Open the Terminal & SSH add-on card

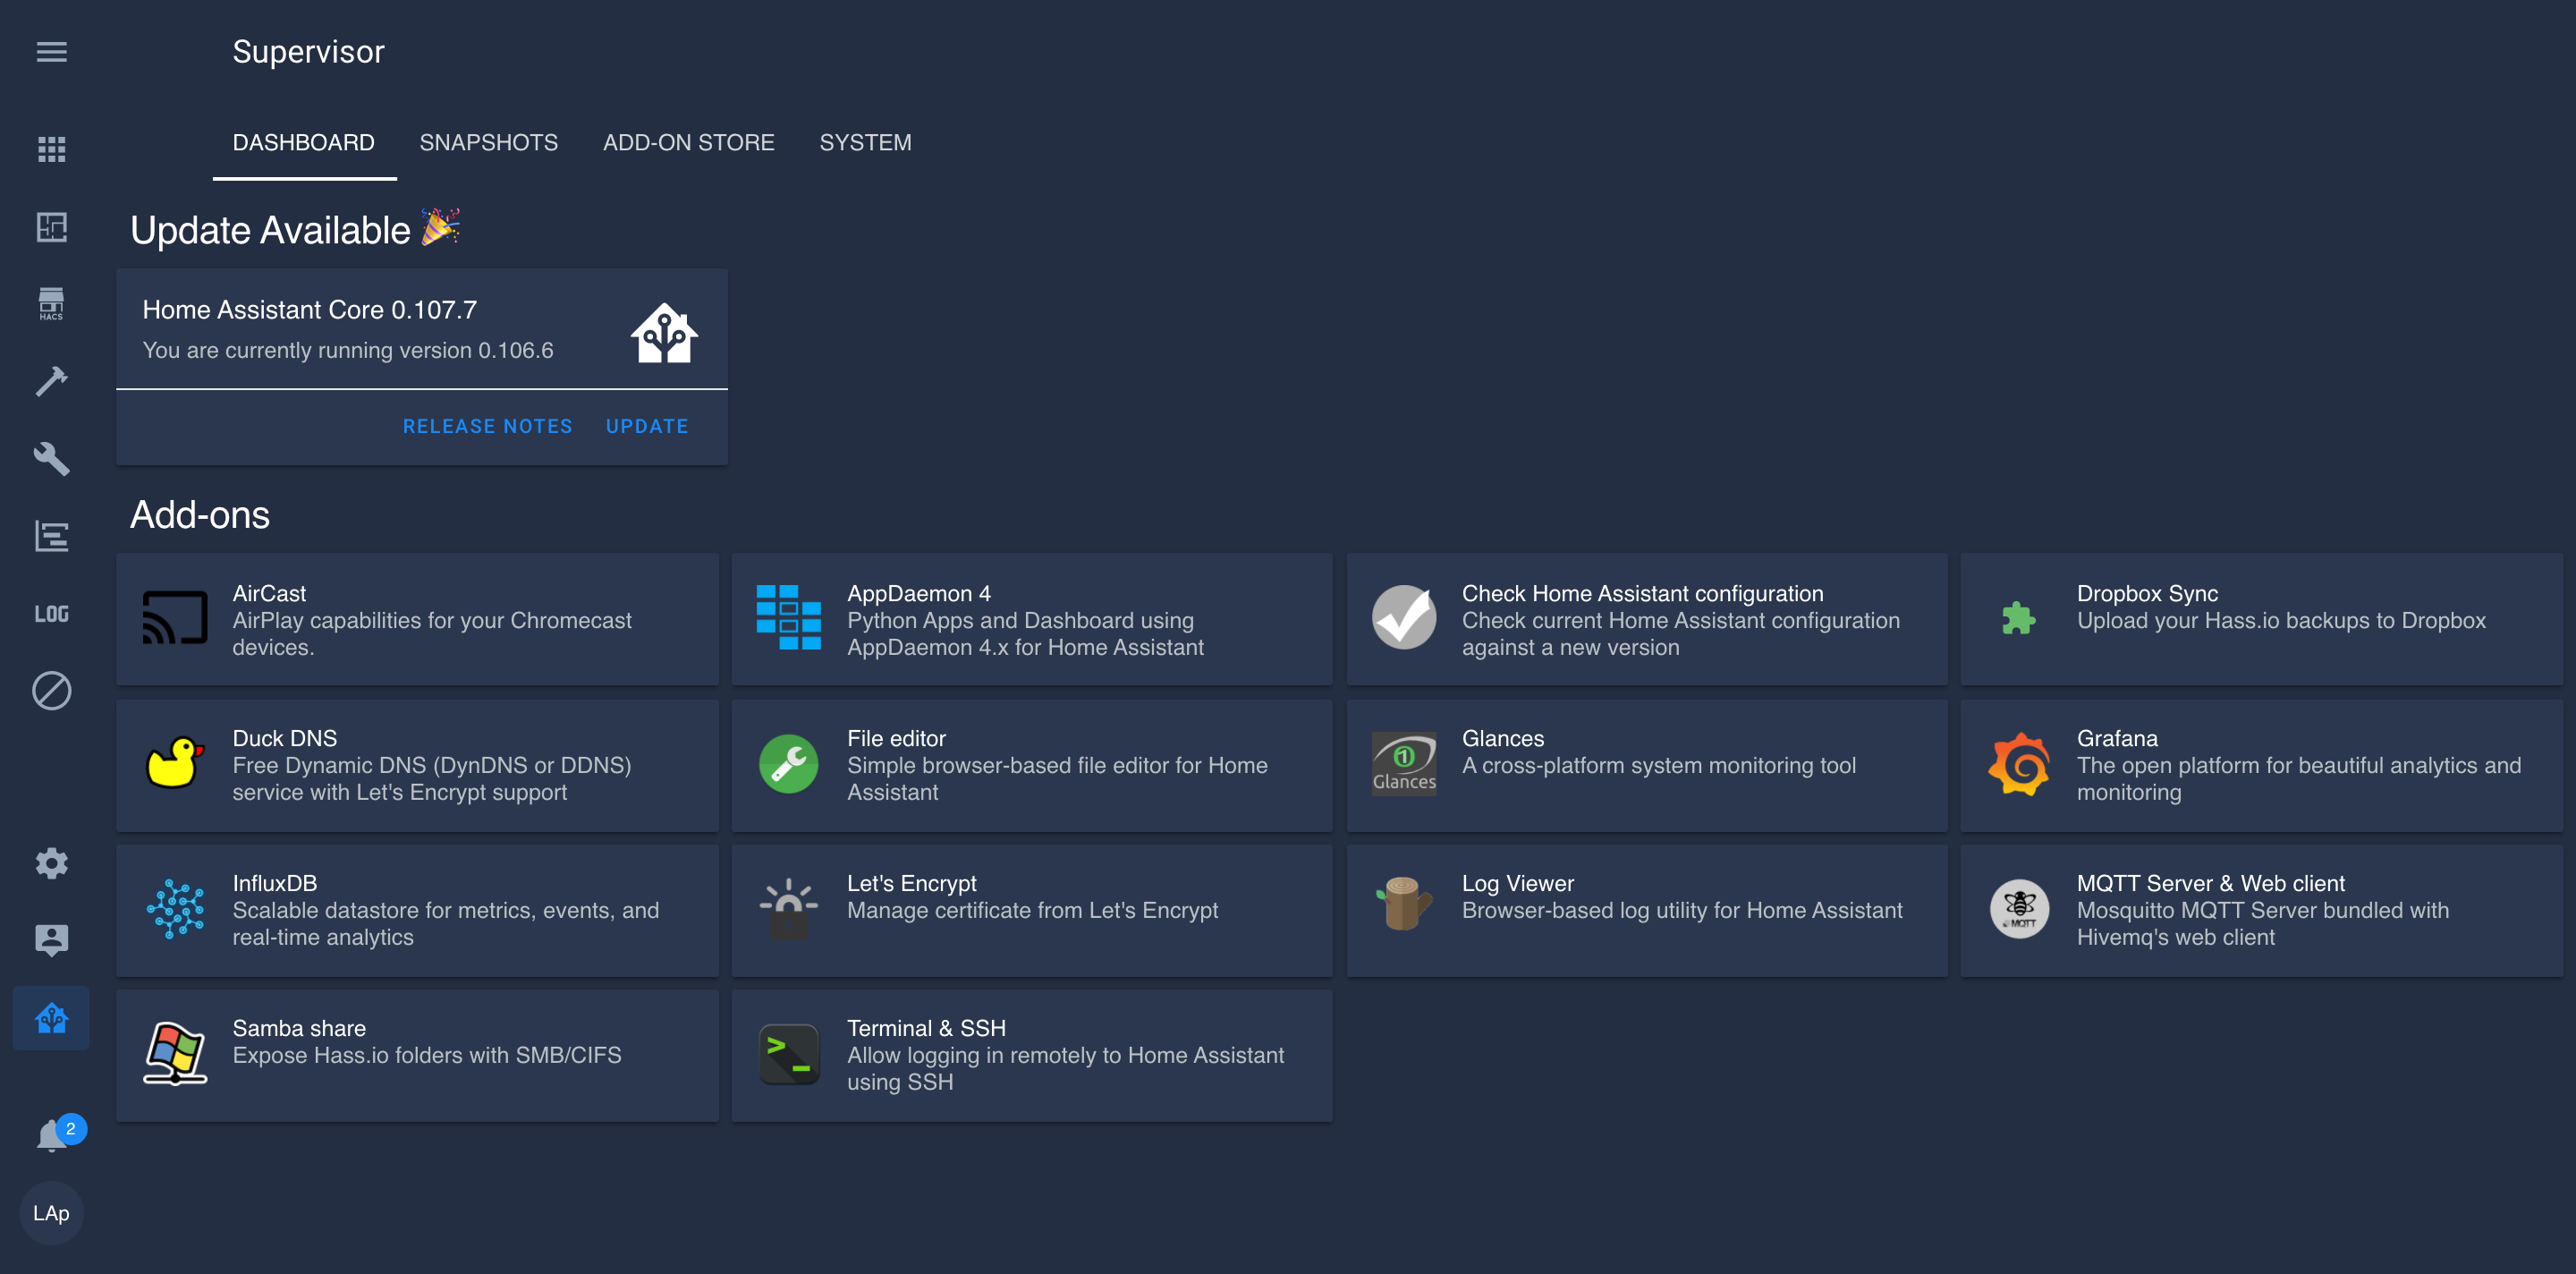pyautogui.click(x=1031, y=1054)
